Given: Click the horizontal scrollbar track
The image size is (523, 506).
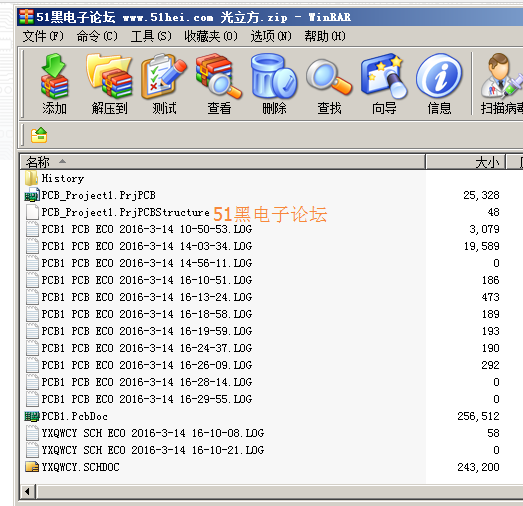Looking at the screenshot, I should pyautogui.click(x=280, y=492).
